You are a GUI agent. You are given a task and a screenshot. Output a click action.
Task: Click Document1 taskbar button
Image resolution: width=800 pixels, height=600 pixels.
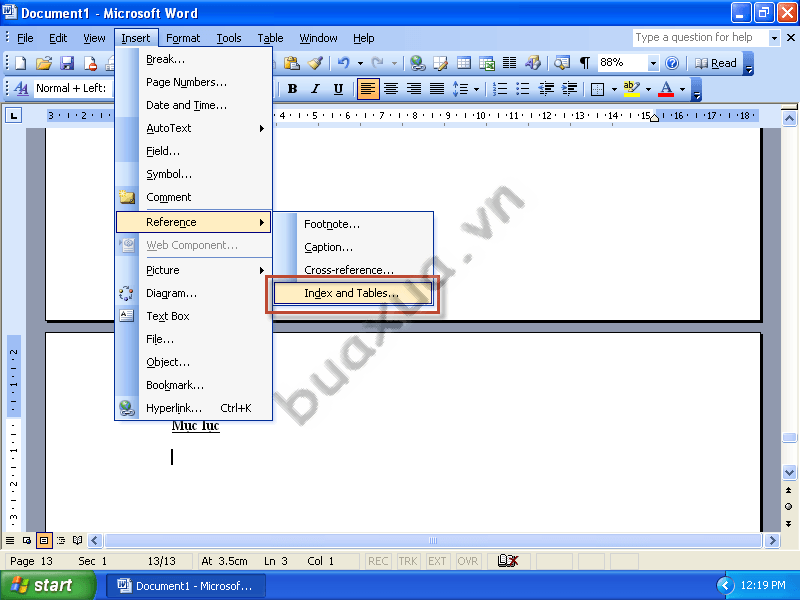click(x=186, y=586)
